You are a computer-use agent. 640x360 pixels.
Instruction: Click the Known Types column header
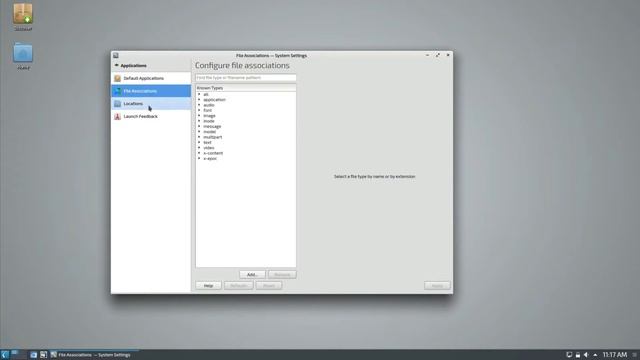[x=246, y=88]
